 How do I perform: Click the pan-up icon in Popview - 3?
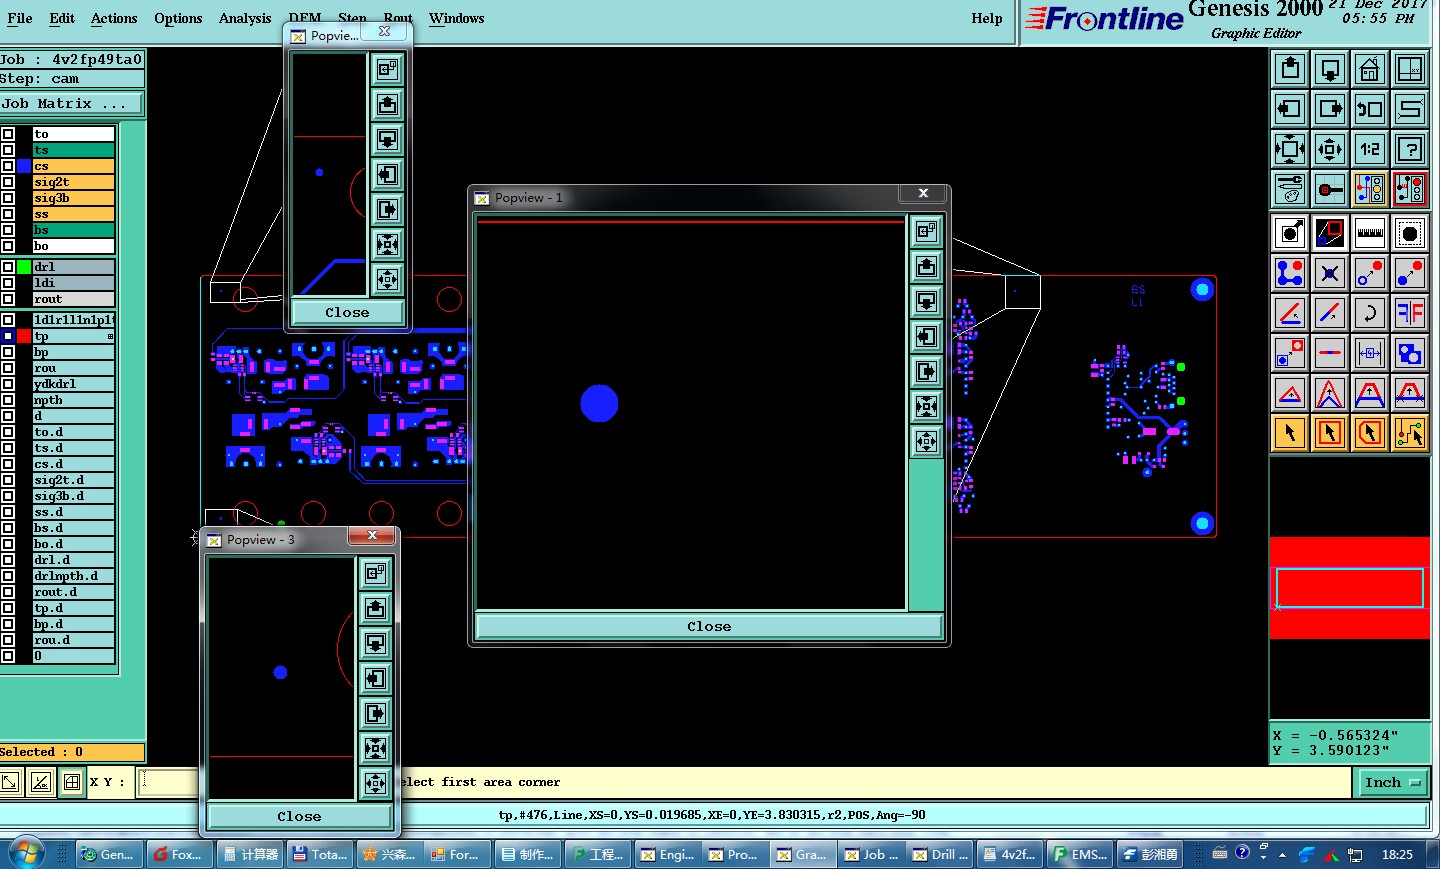375,608
